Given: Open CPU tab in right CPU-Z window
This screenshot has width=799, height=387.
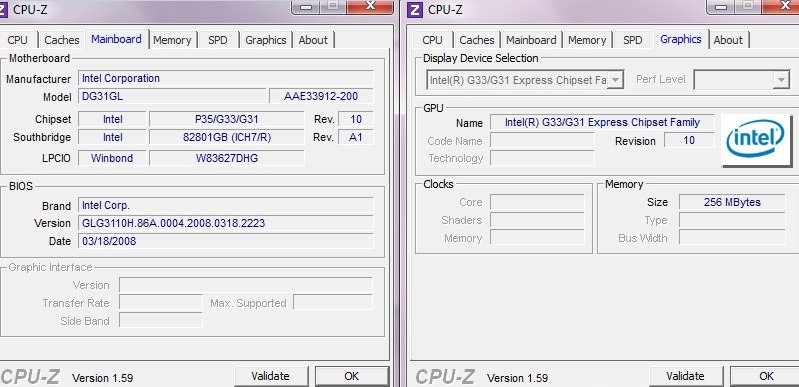Looking at the screenshot, I should [x=433, y=40].
